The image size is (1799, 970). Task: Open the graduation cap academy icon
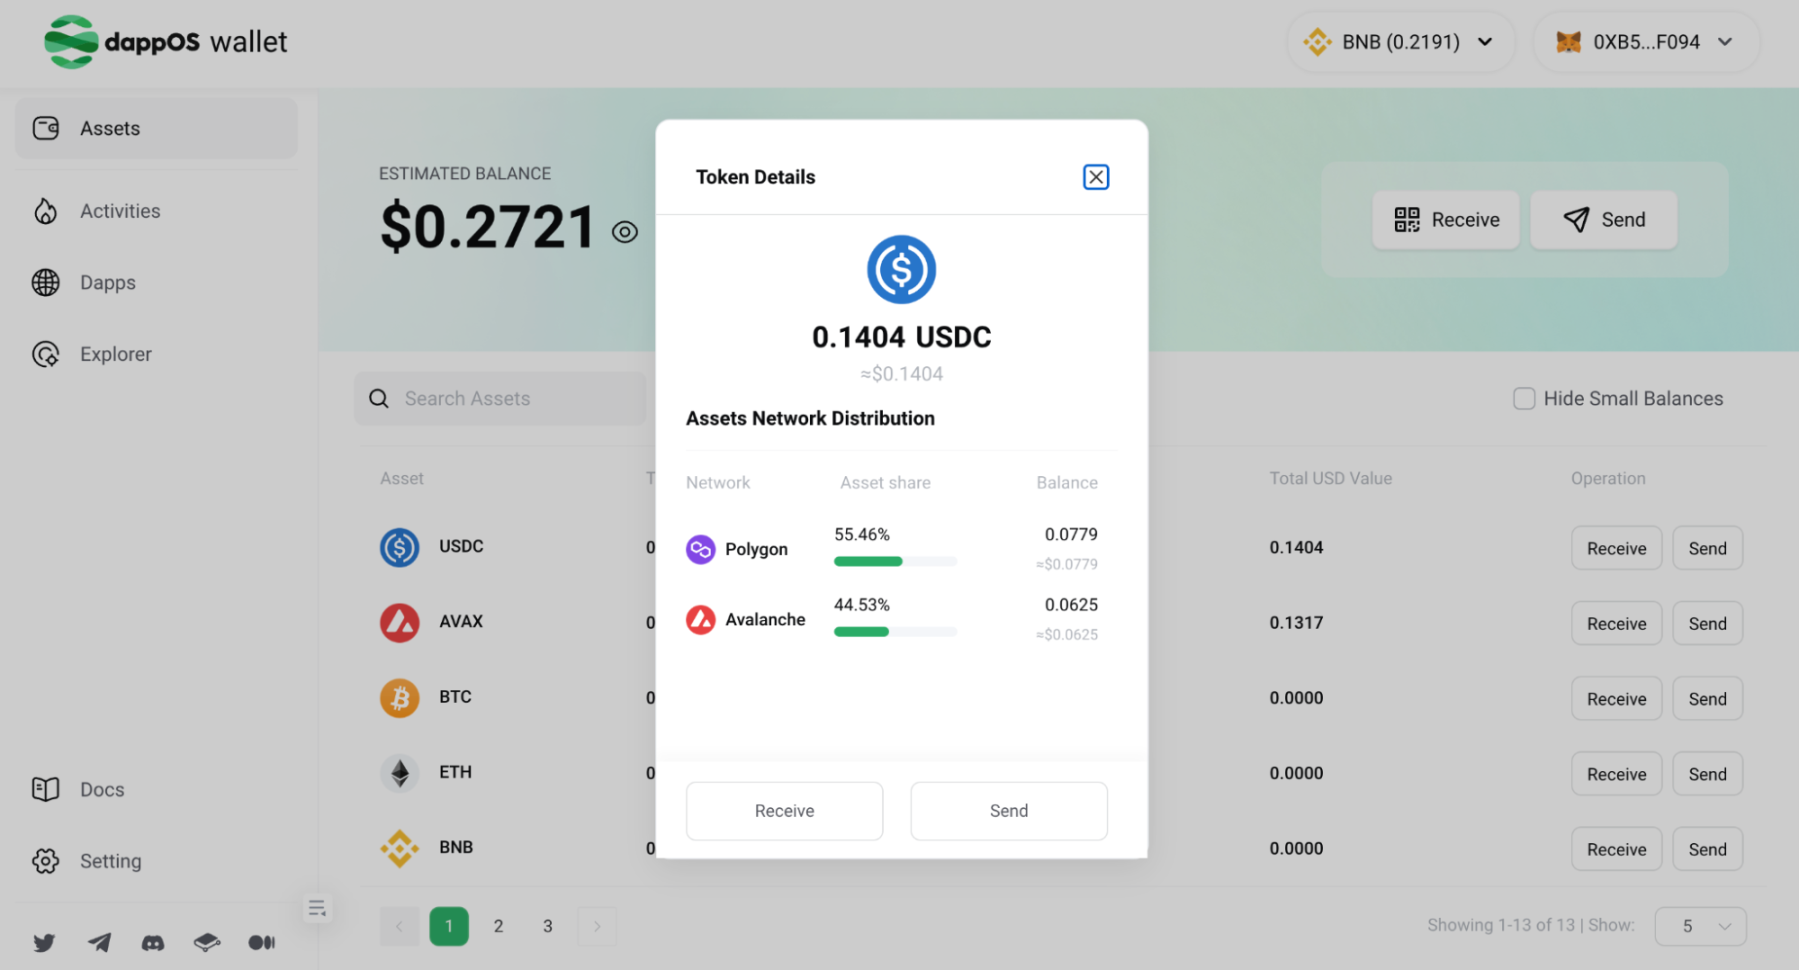click(207, 942)
